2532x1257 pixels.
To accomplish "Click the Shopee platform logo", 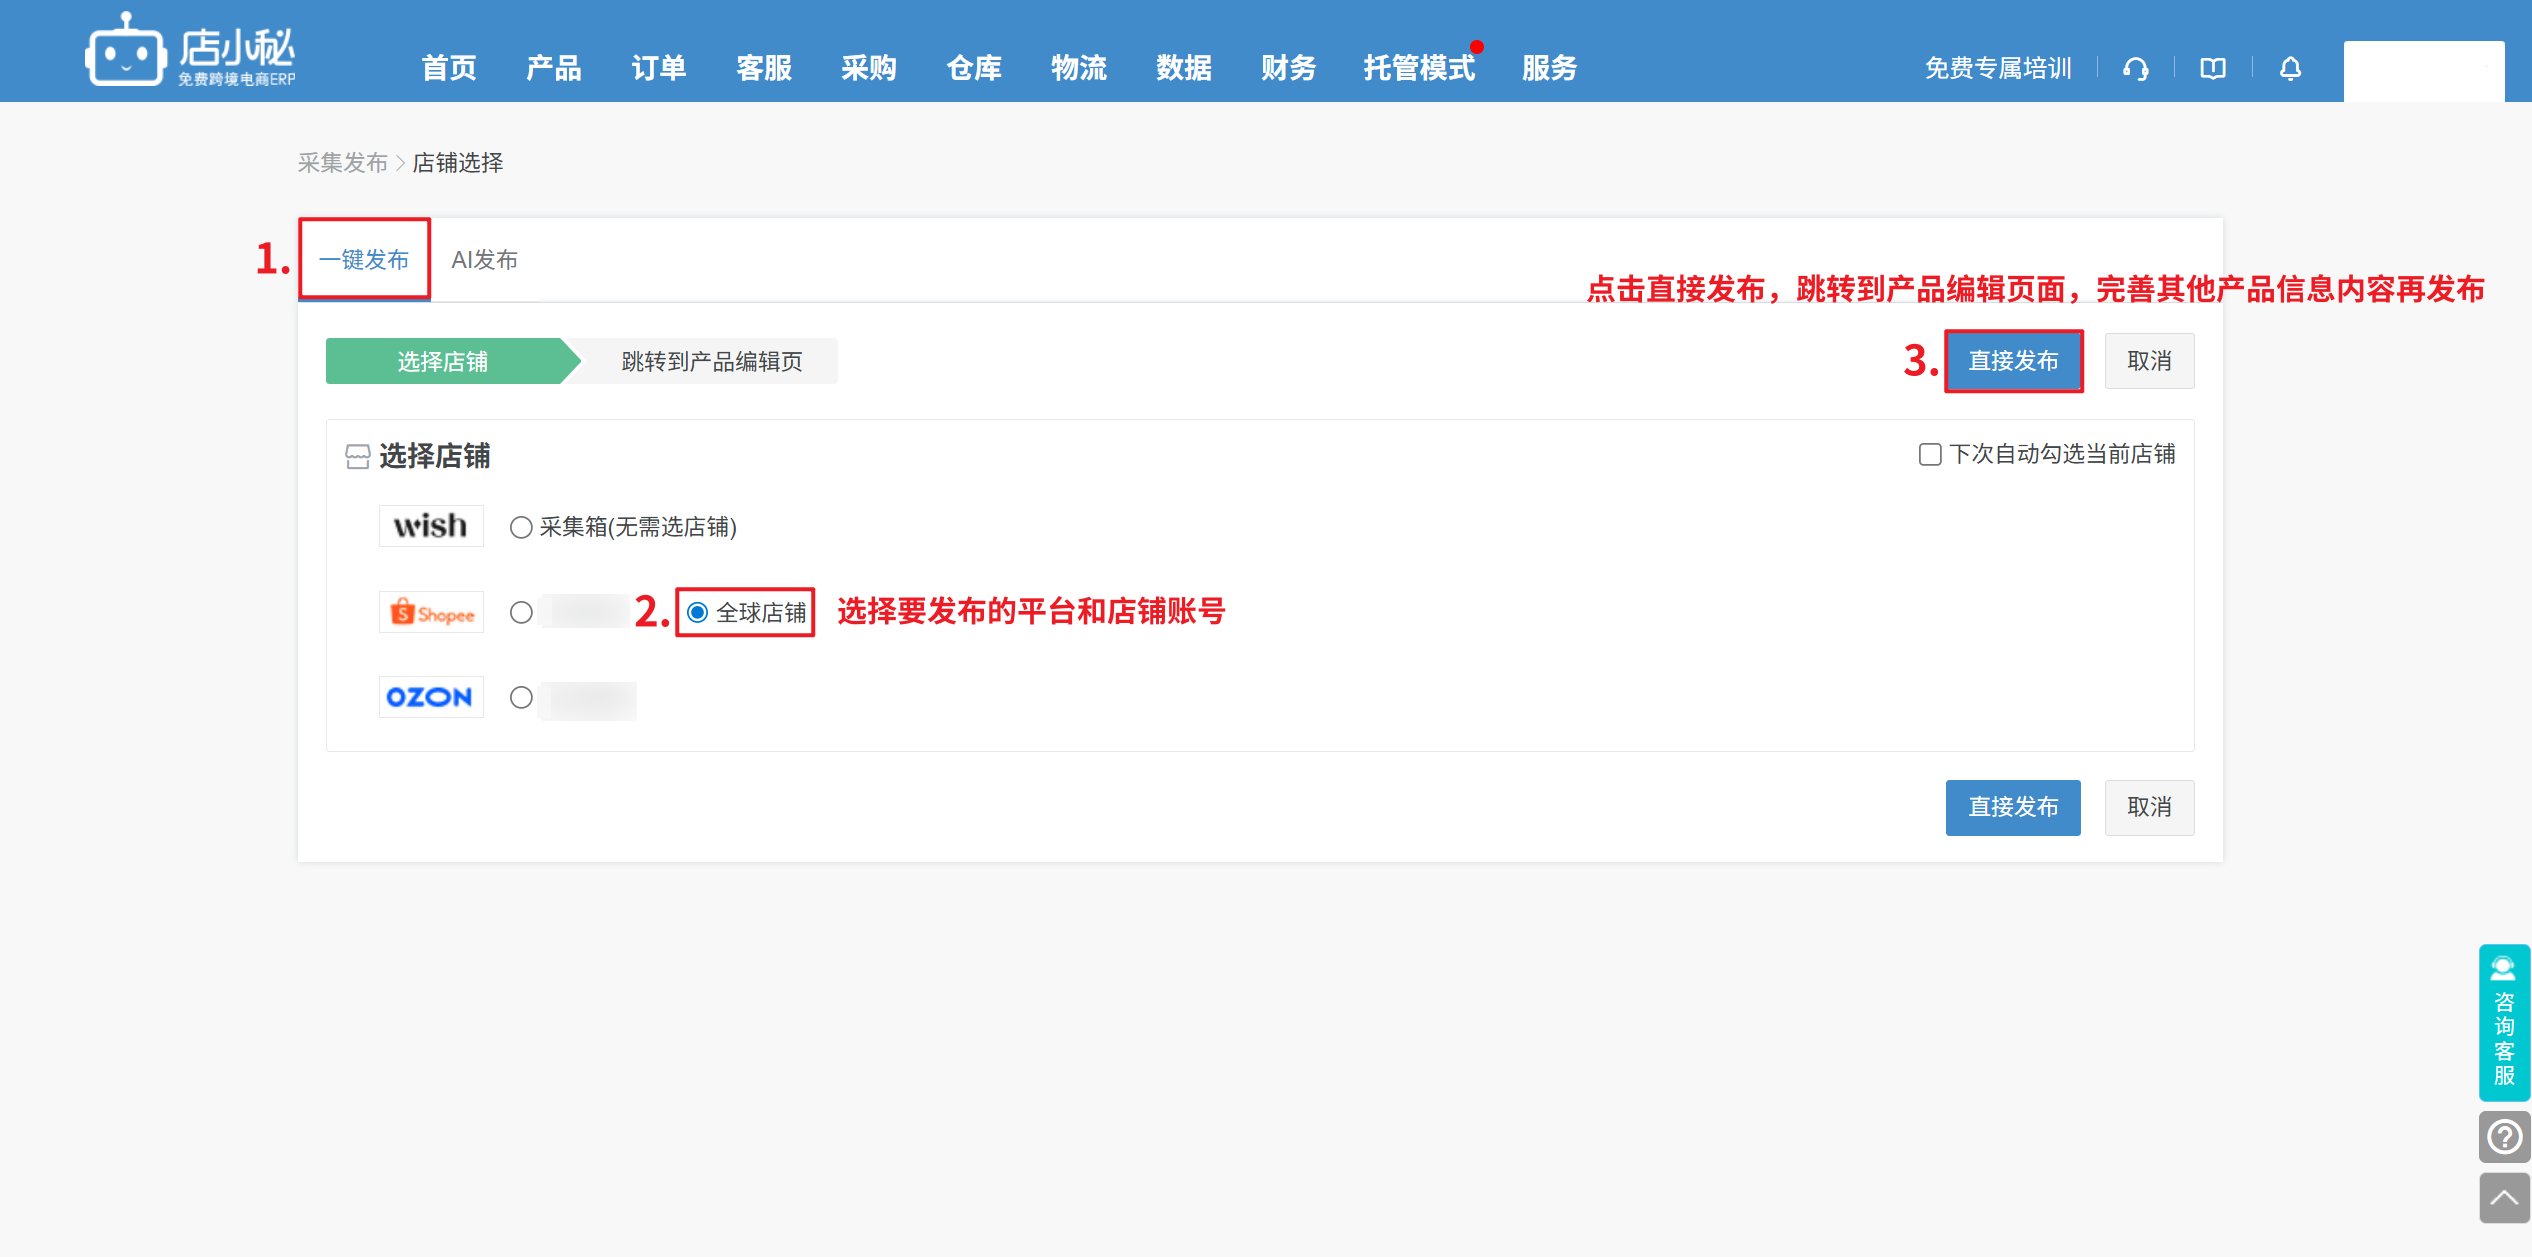I will (x=431, y=613).
